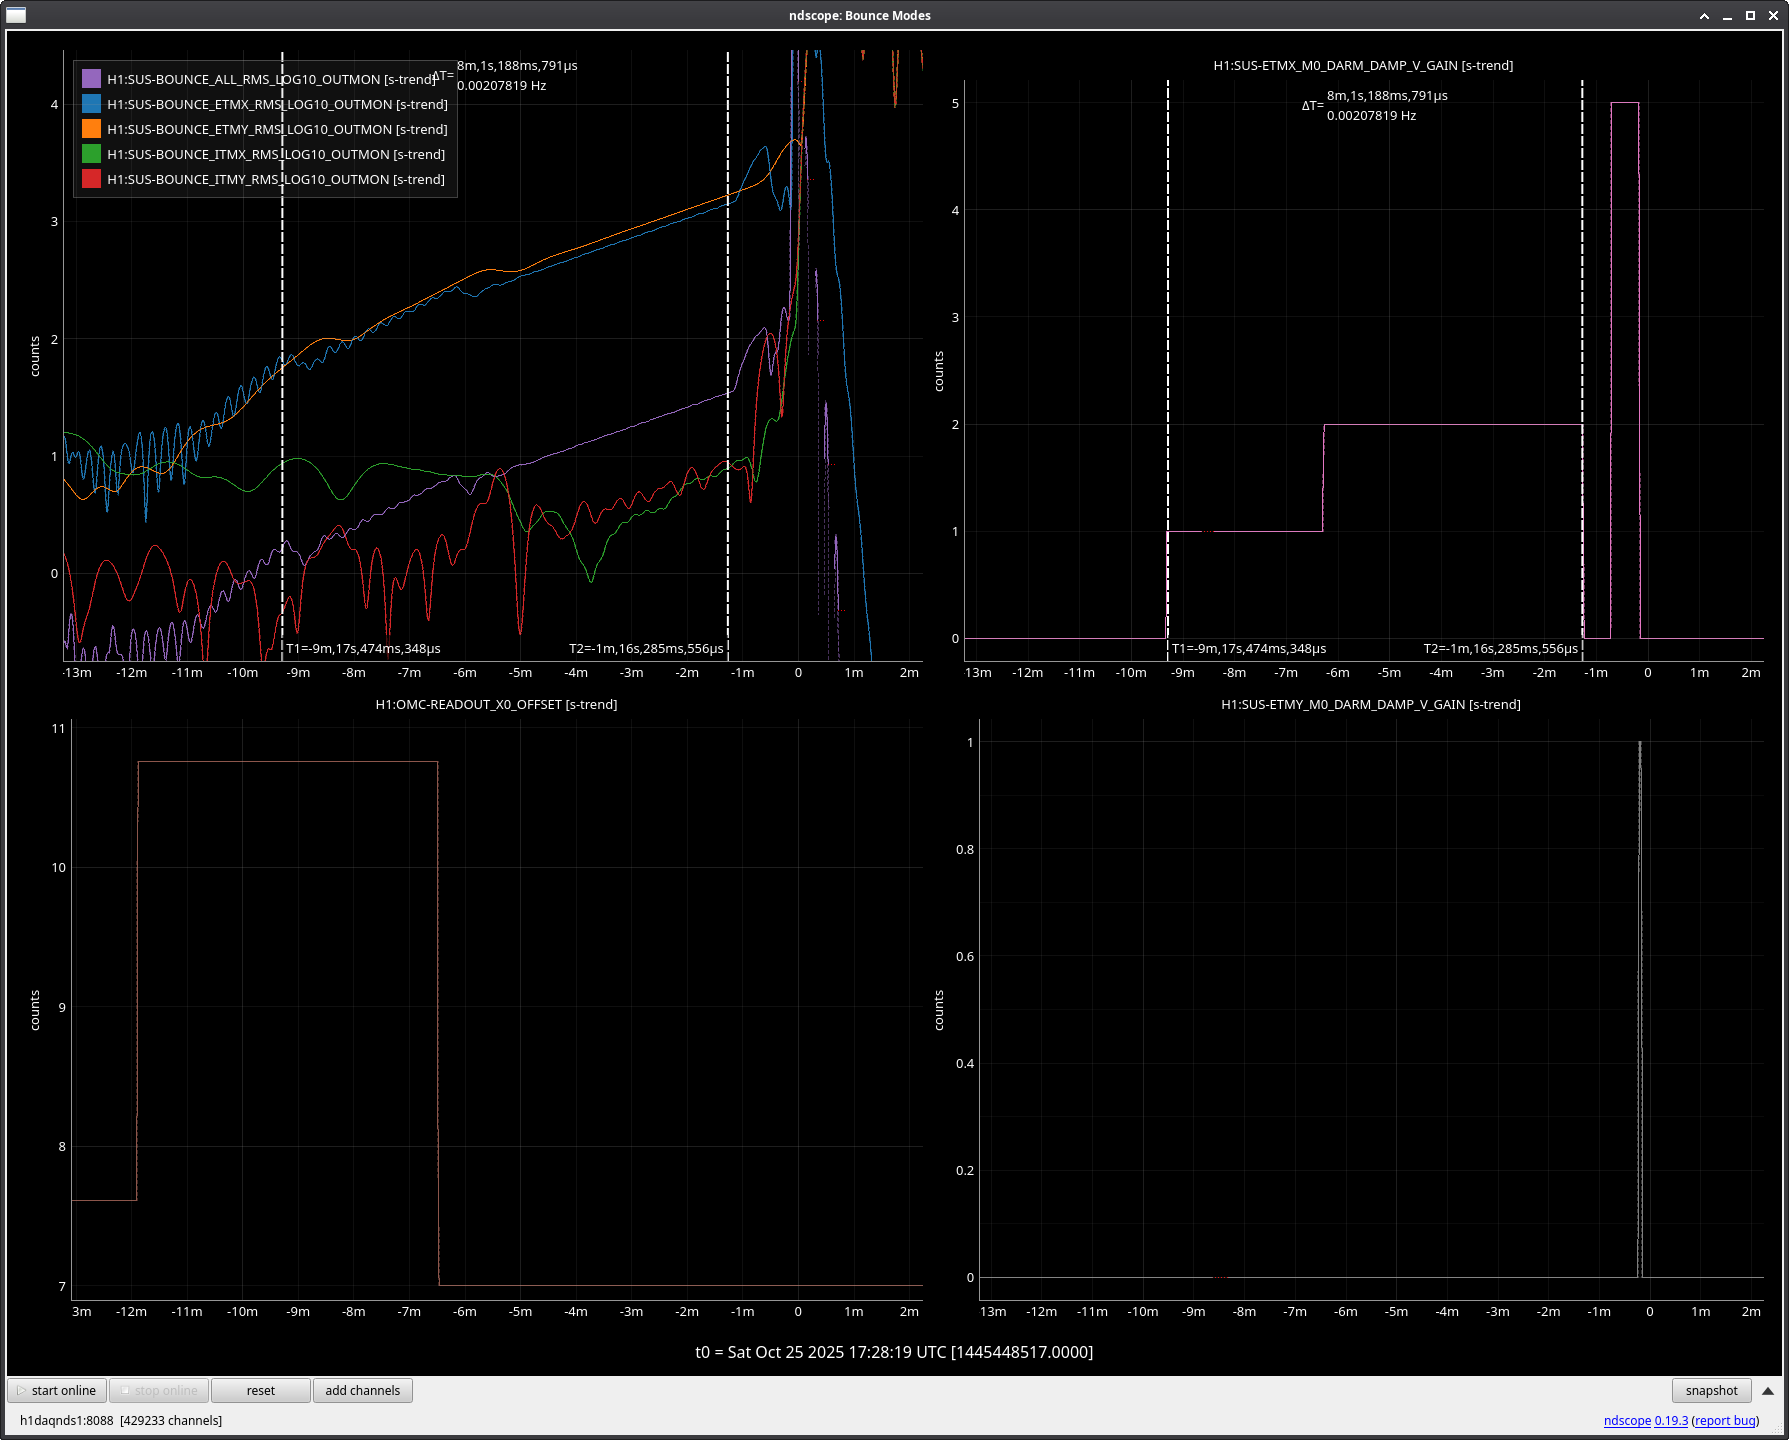The image size is (1789, 1440).
Task: Select the T1 cursor label in Bounce plot
Action: point(363,649)
